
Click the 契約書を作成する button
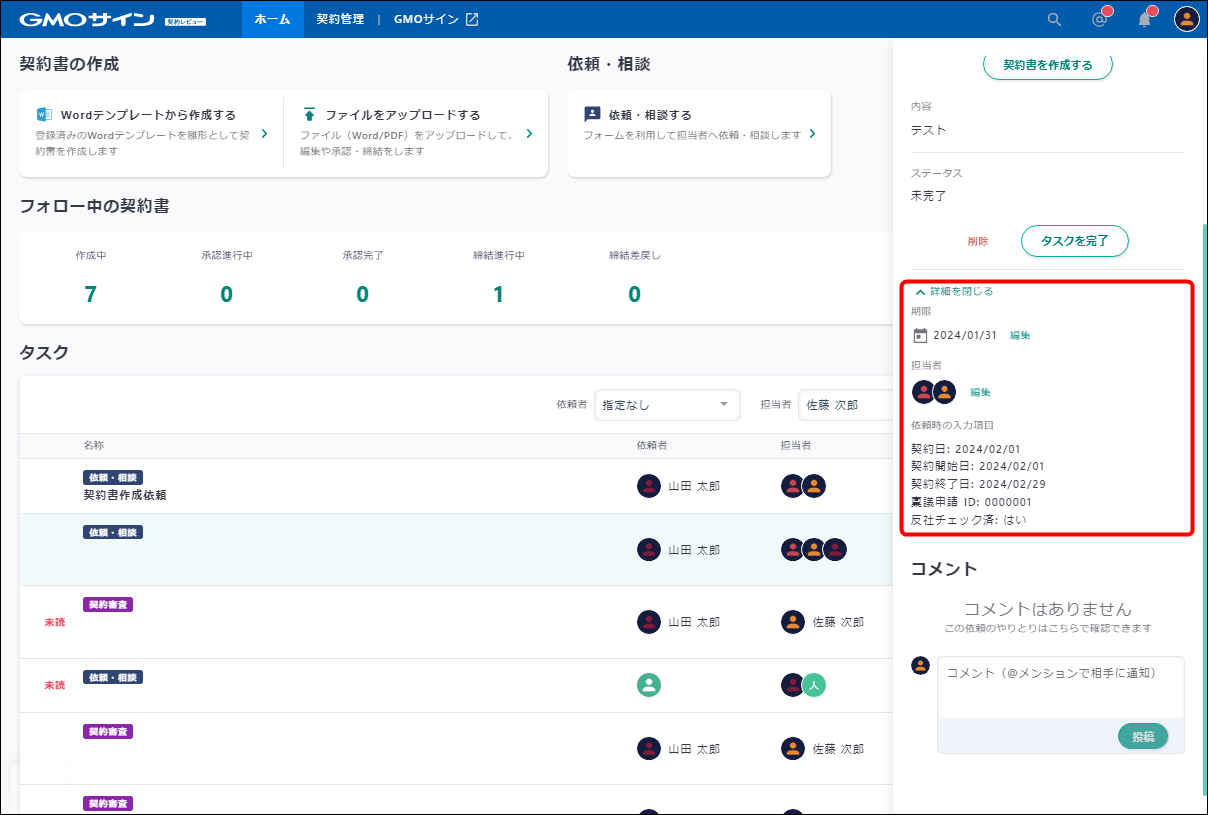(1047, 65)
